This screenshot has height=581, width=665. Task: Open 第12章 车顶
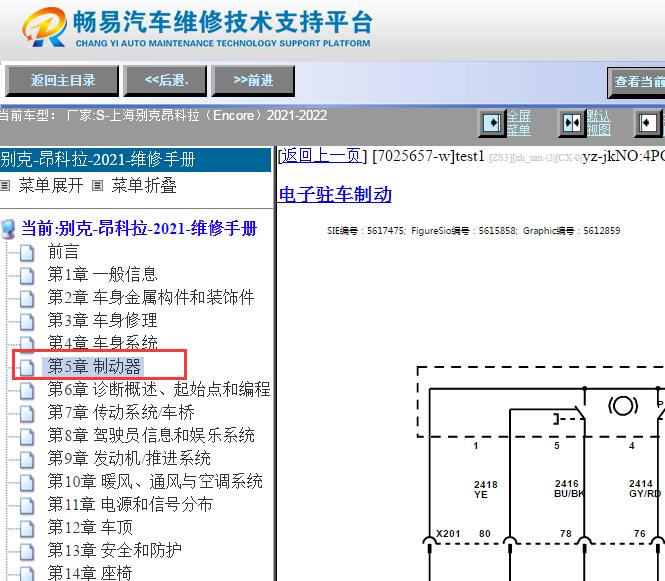pyautogui.click(x=90, y=527)
